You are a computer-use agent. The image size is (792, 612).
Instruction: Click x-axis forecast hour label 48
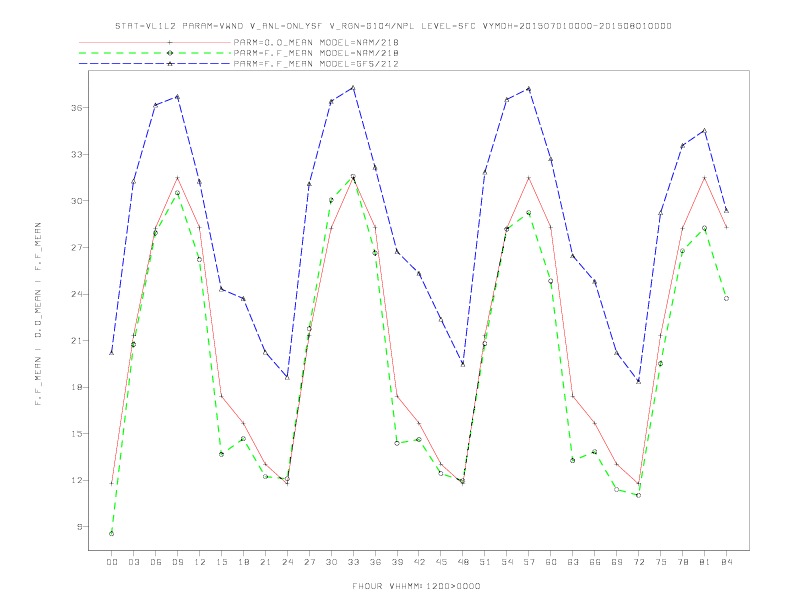(x=463, y=562)
